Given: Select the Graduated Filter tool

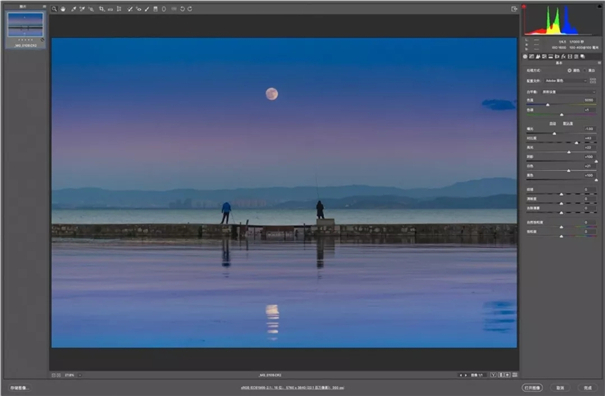Looking at the screenshot, I should click(155, 9).
